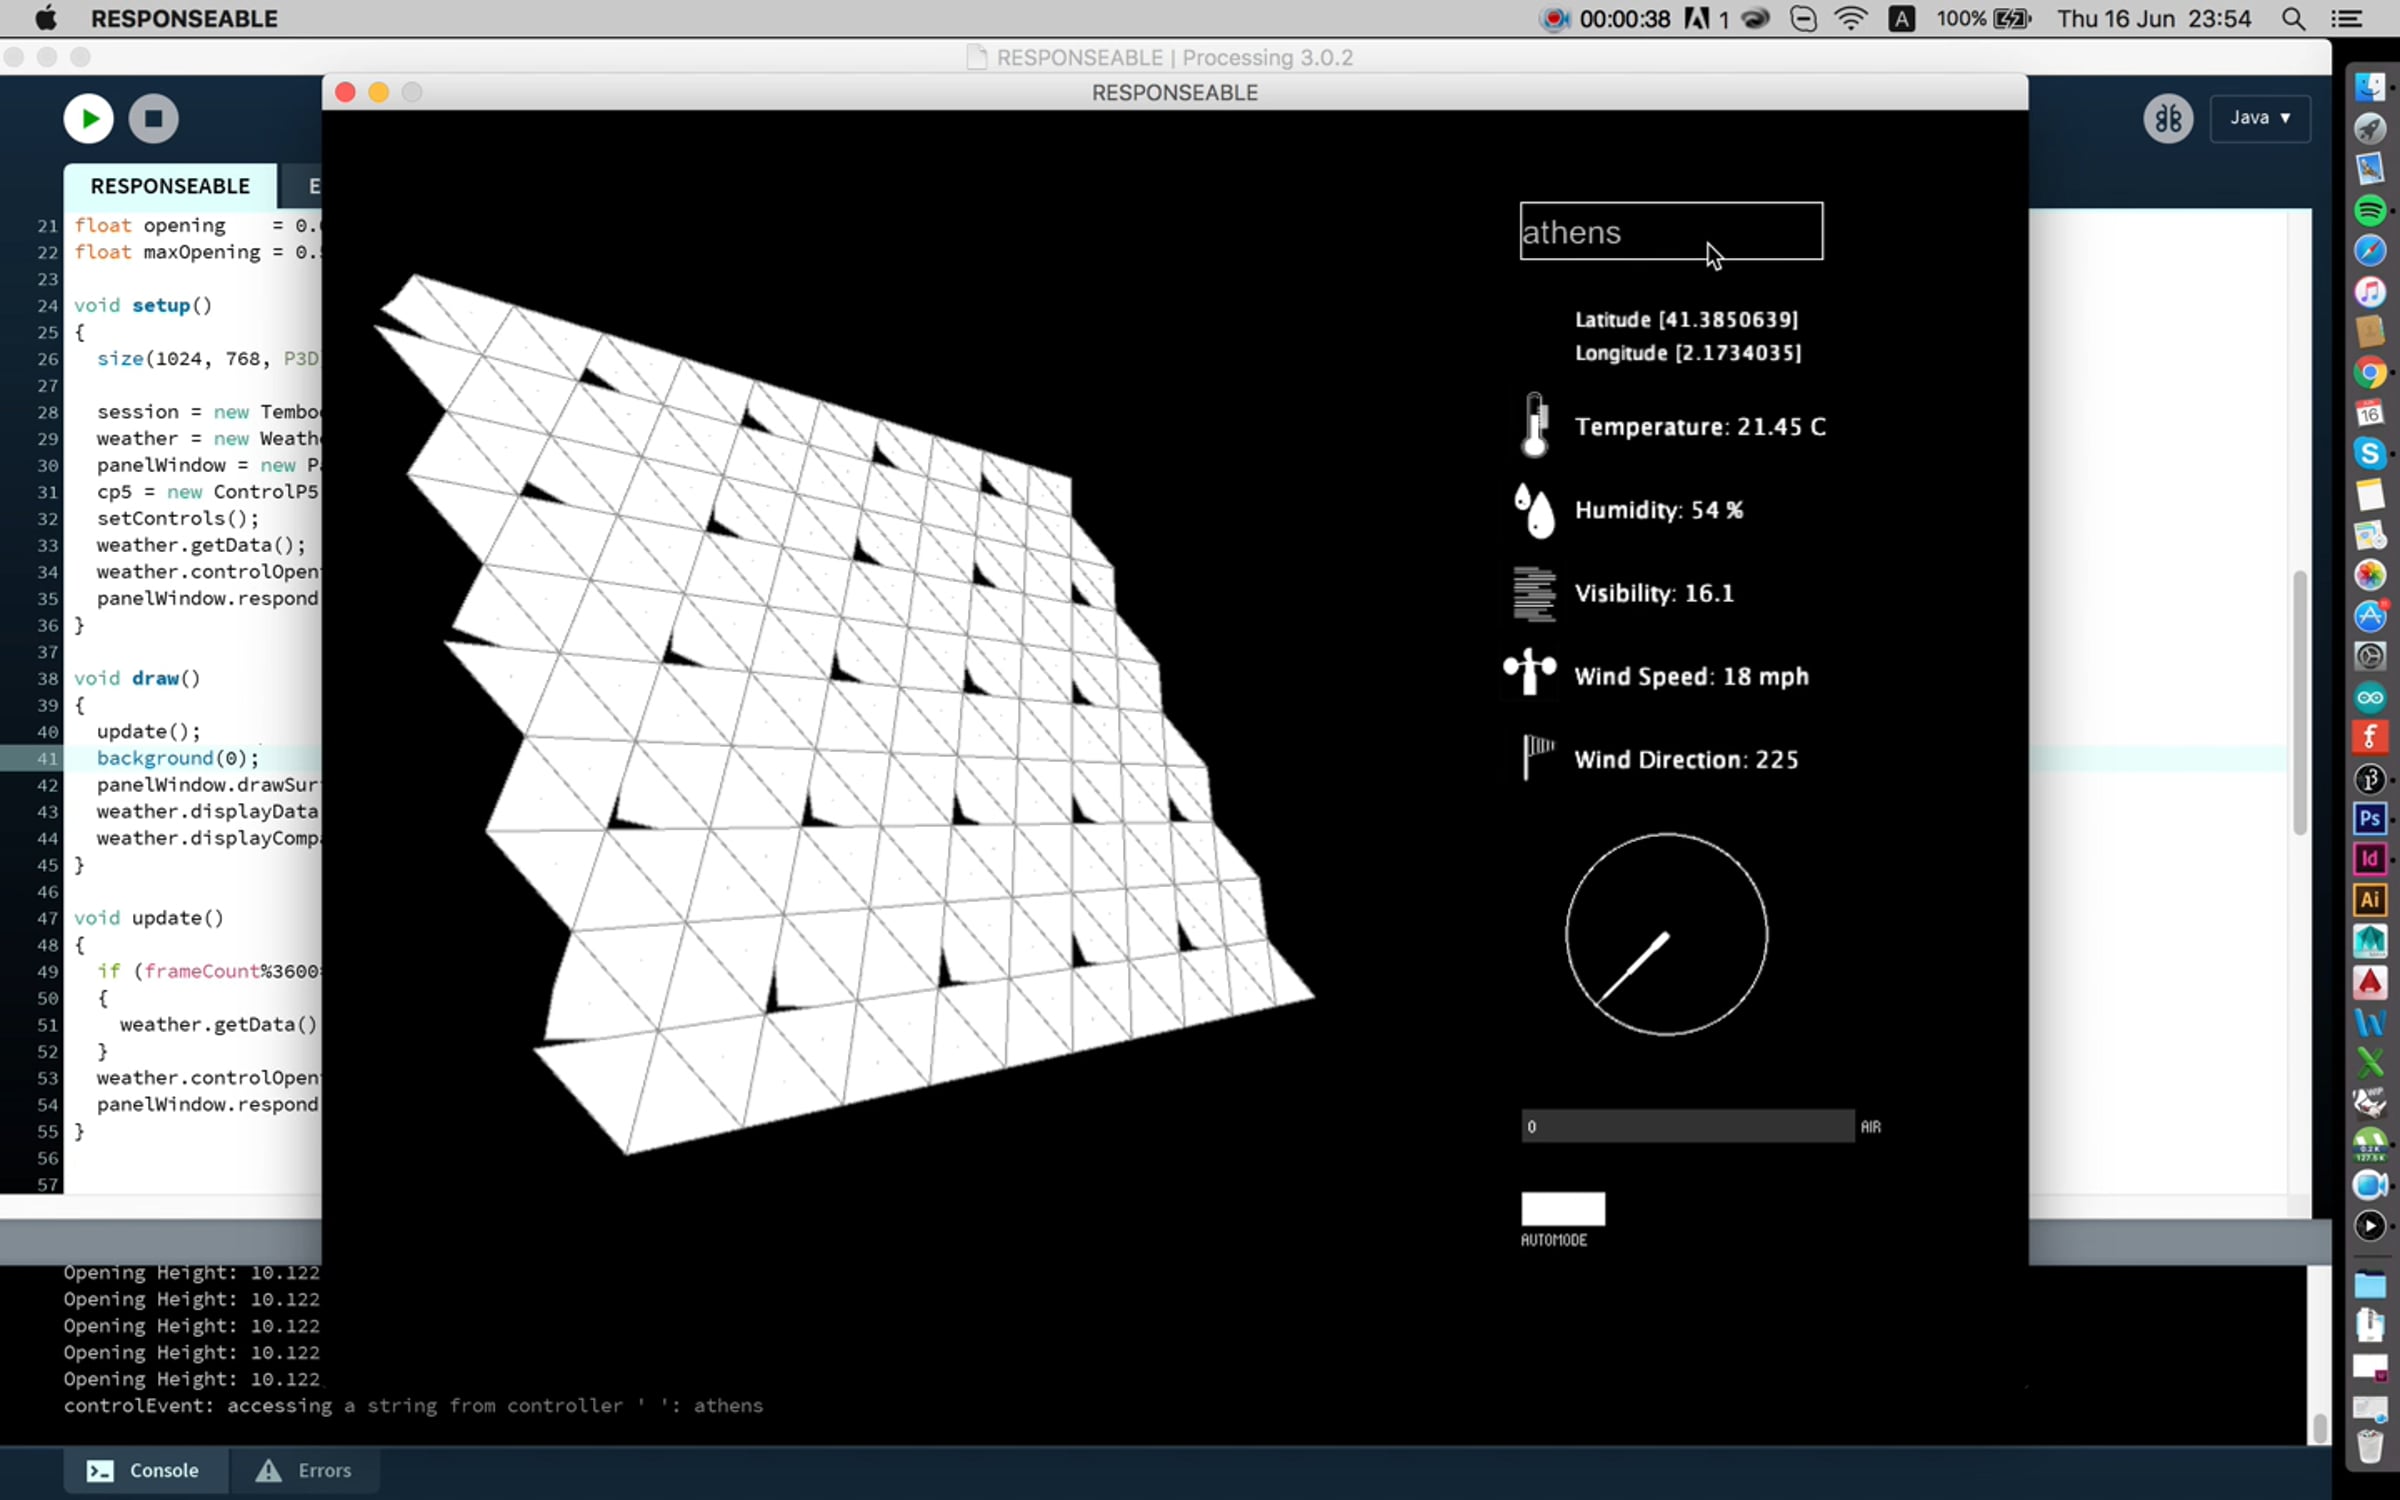Open the Notification Center menu icon
The height and width of the screenshot is (1500, 2400).
coord(2347,19)
